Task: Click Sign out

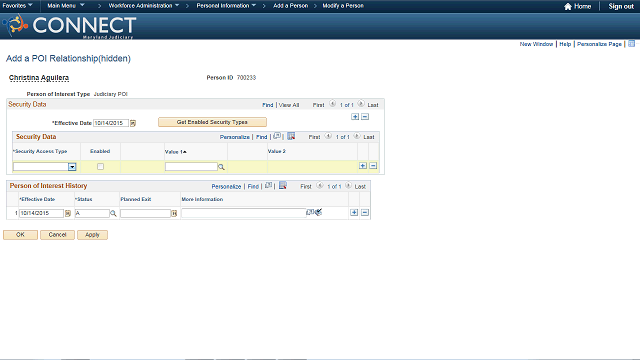Action: point(621,6)
